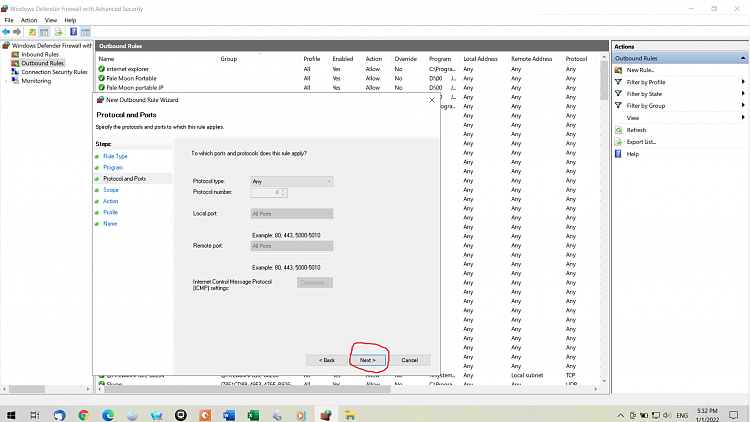
Task: Open the Local port dropdown
Action: coord(292,213)
